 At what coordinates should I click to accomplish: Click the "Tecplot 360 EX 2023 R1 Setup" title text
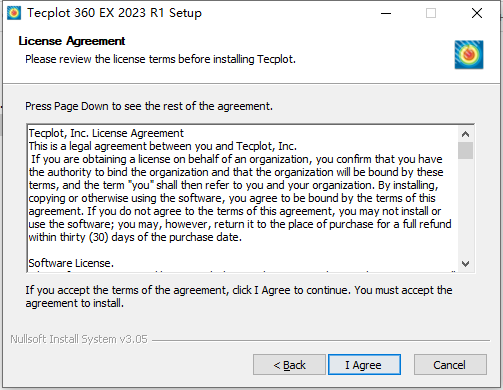[114, 13]
